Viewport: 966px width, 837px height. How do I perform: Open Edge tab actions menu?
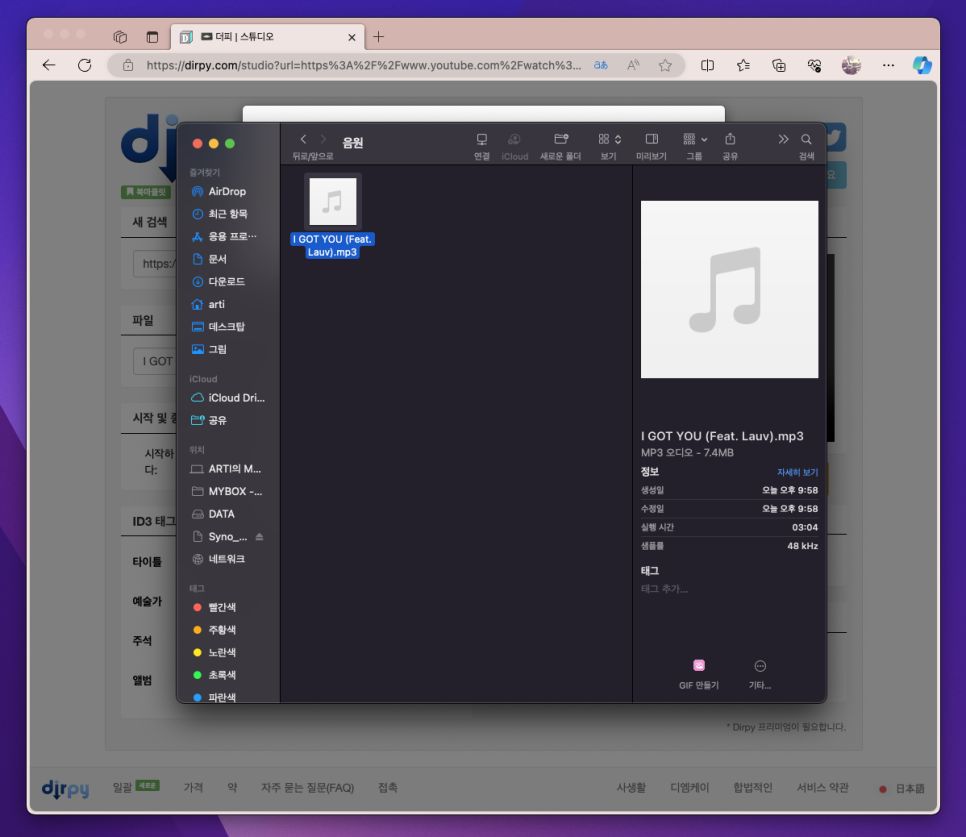pyautogui.click(x=152, y=37)
